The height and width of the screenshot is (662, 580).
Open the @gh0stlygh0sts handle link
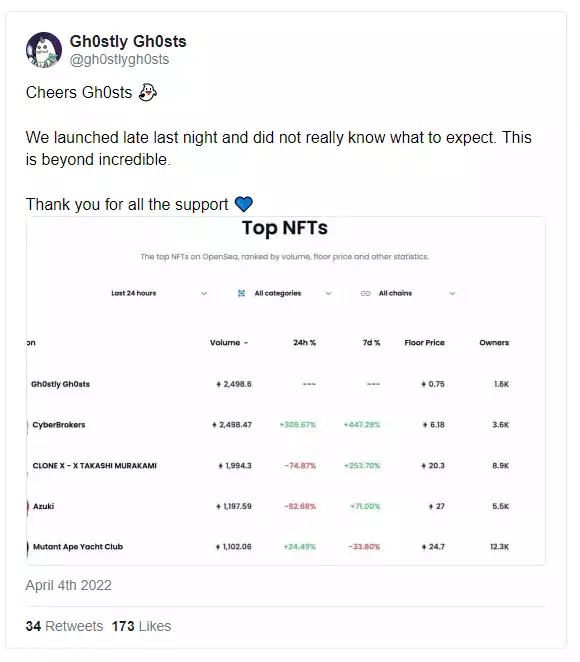(x=119, y=60)
